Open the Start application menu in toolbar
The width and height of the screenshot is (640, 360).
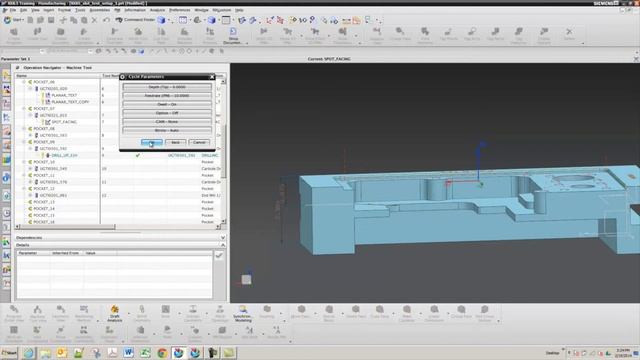tap(13, 20)
